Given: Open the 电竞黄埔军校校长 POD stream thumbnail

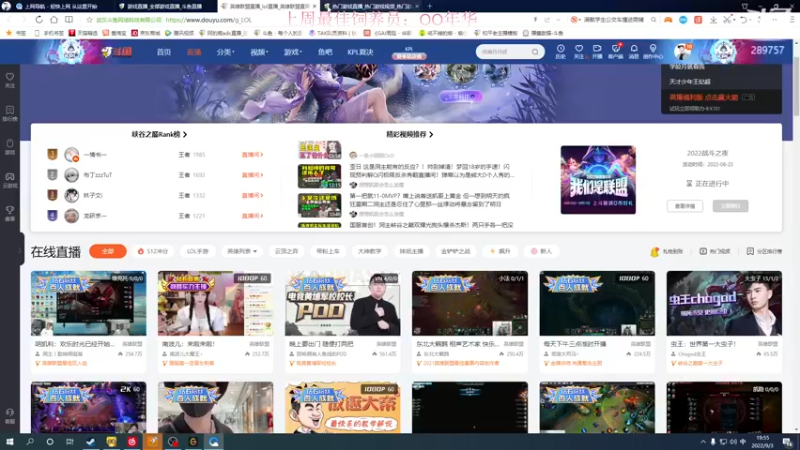Looking at the screenshot, I should [342, 303].
